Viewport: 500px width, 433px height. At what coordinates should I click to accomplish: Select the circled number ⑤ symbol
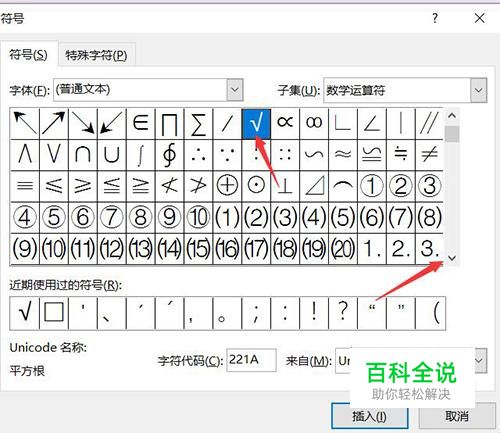coord(54,217)
